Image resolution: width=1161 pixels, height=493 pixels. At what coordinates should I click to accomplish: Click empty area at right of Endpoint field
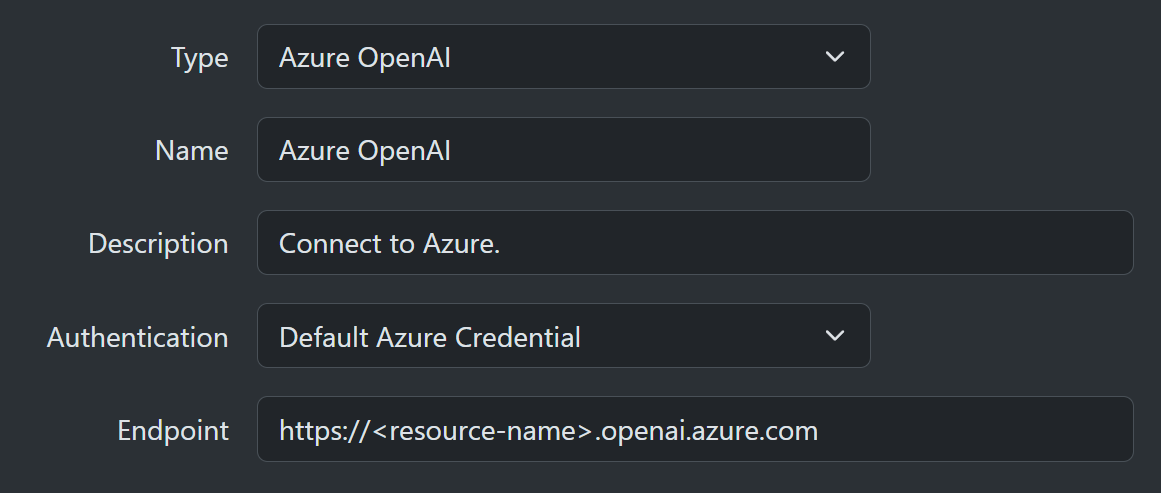tap(1000, 430)
